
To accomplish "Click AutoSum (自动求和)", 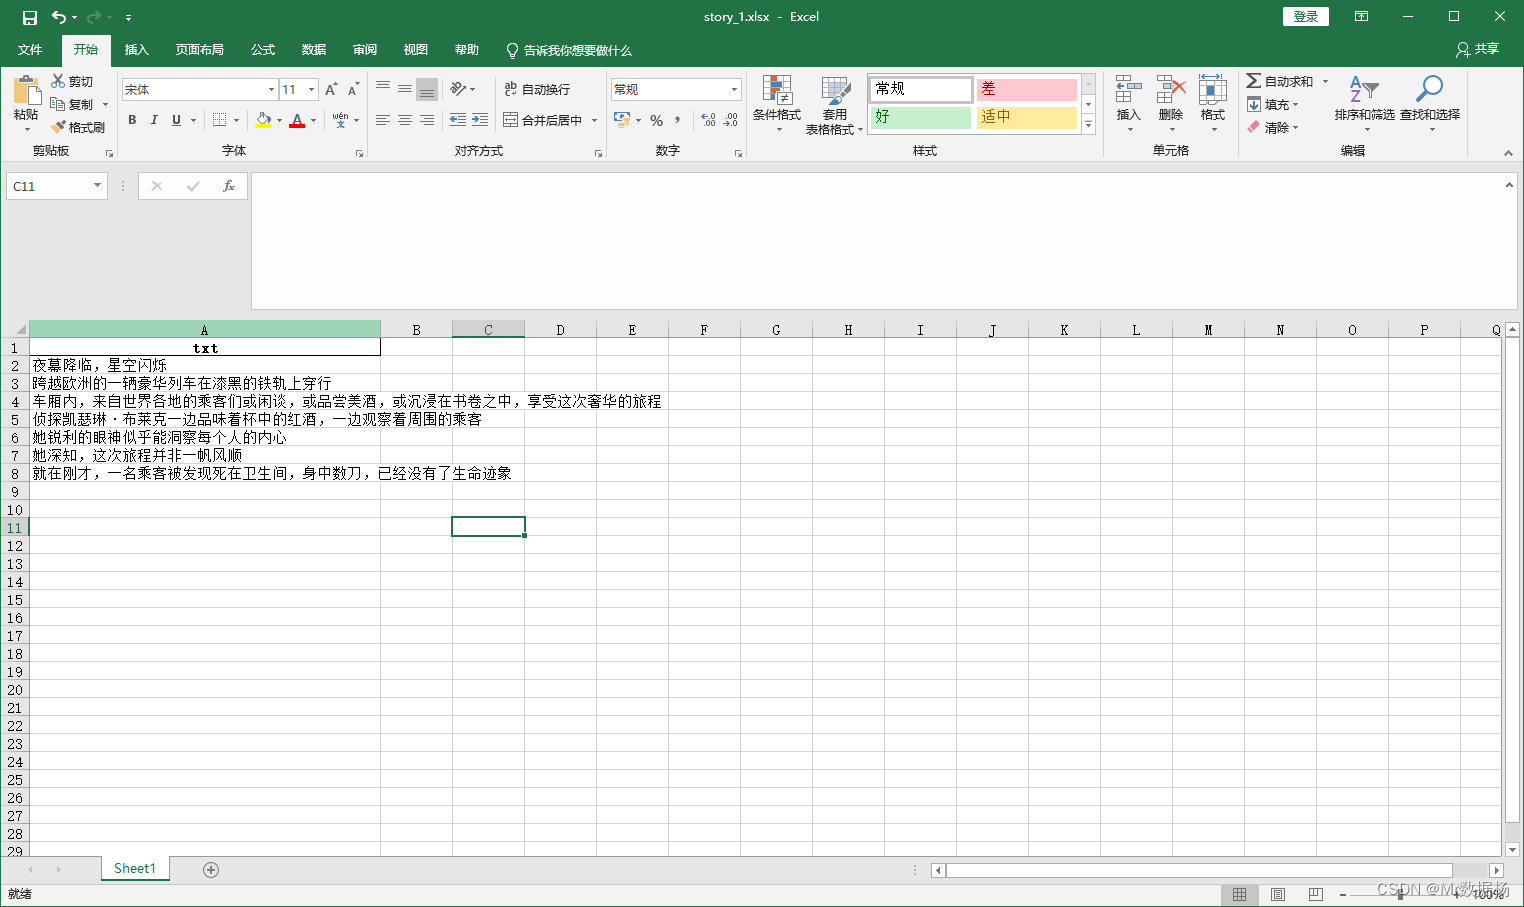I will (1280, 81).
